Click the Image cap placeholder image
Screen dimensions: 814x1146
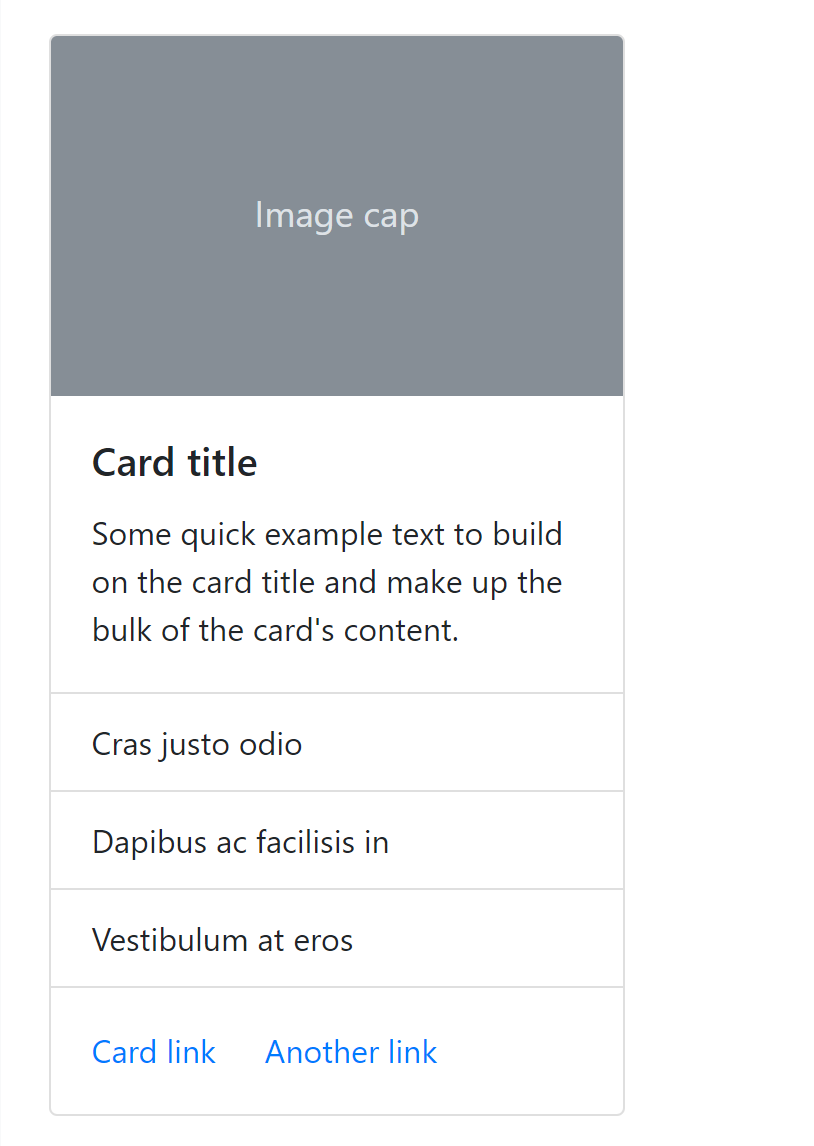[337, 215]
